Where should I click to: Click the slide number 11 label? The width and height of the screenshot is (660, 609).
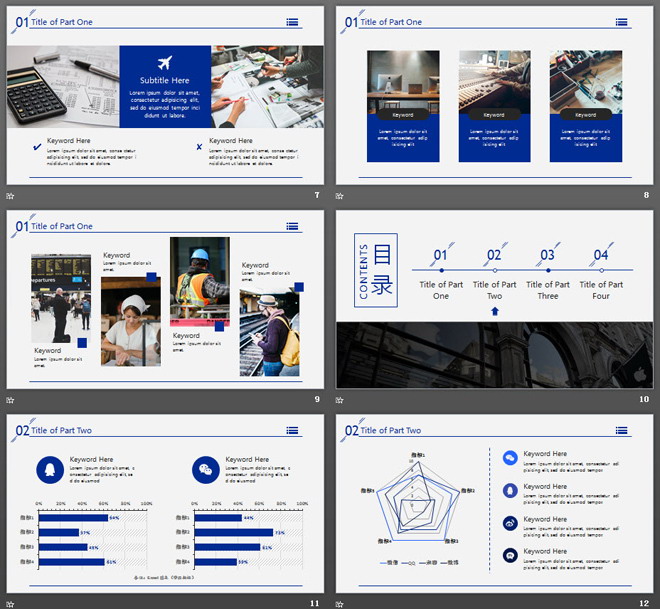point(315,603)
